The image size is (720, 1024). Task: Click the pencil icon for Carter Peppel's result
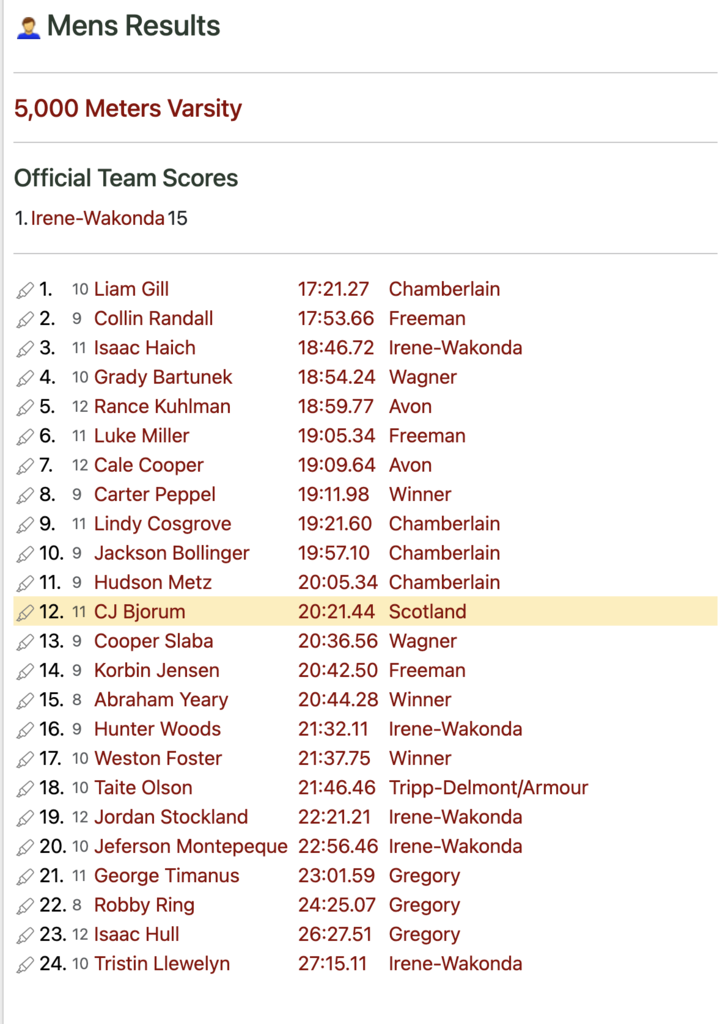point(25,495)
